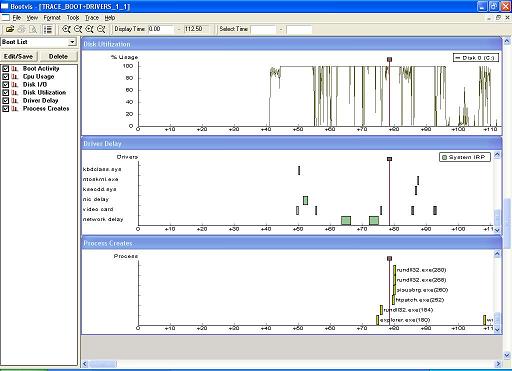The width and height of the screenshot is (512, 371).
Task: Click the Disk Utilization panel header
Action: [x=291, y=44]
